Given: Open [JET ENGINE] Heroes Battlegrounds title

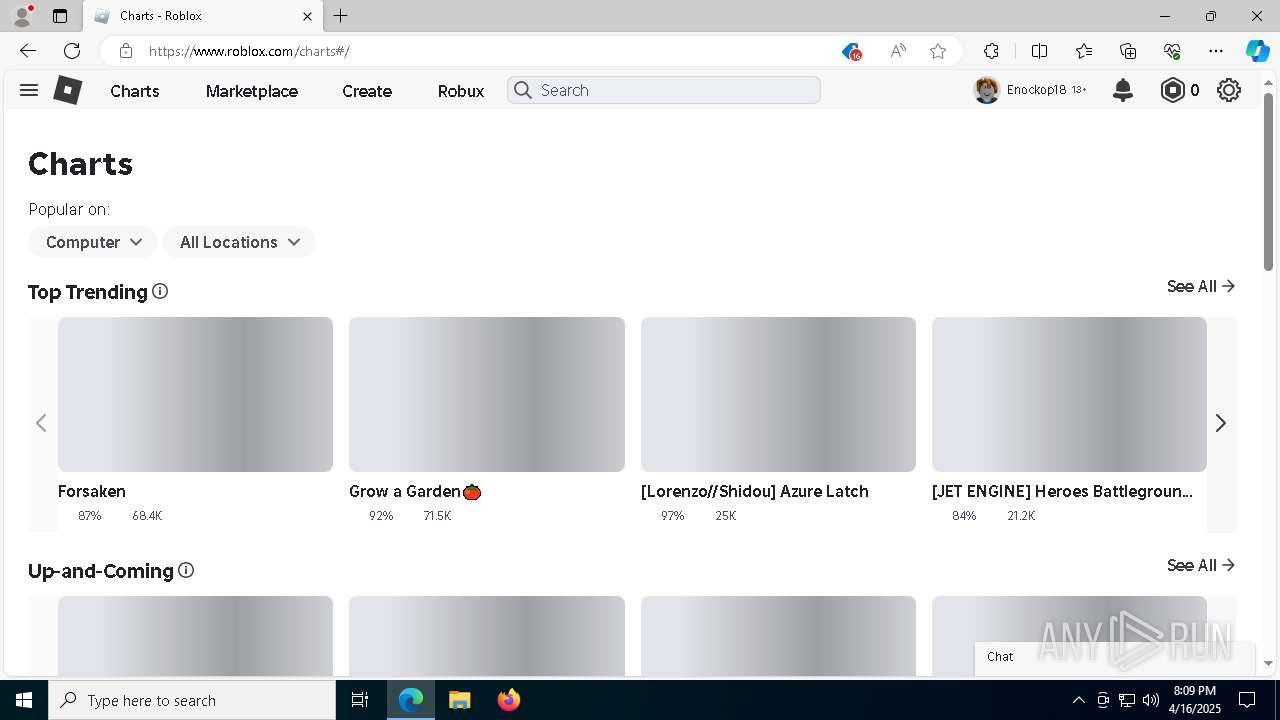Looking at the screenshot, I should point(1062,491).
